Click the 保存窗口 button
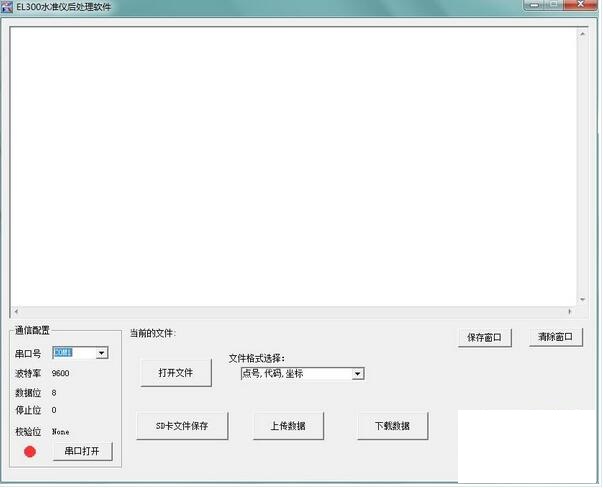The image size is (603, 488). (x=484, y=338)
